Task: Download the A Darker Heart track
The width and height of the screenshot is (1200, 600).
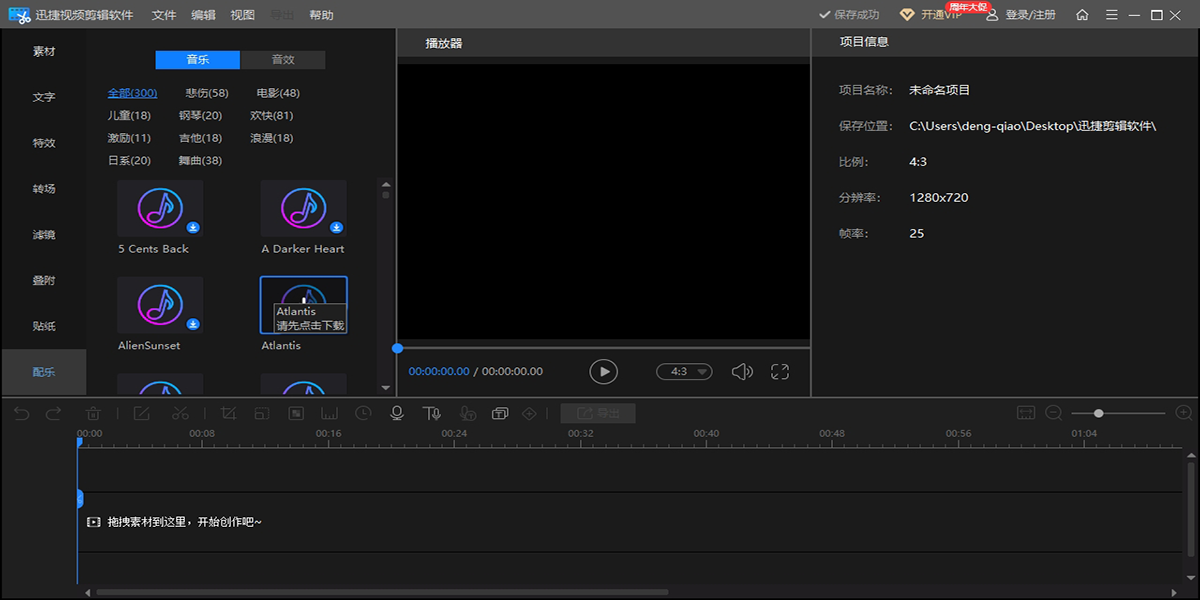Action: pyautogui.click(x=337, y=227)
